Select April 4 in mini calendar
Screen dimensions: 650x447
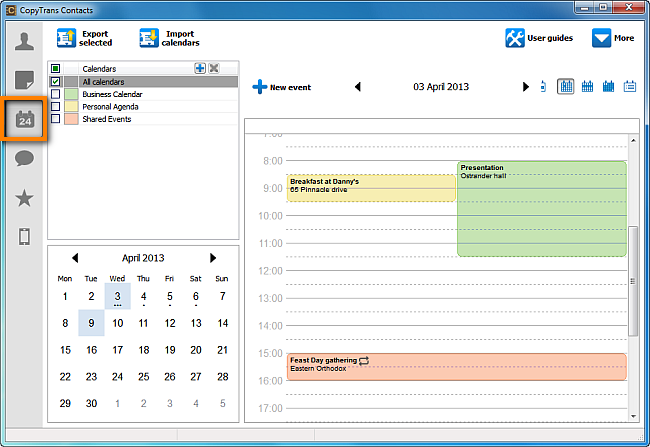point(143,296)
